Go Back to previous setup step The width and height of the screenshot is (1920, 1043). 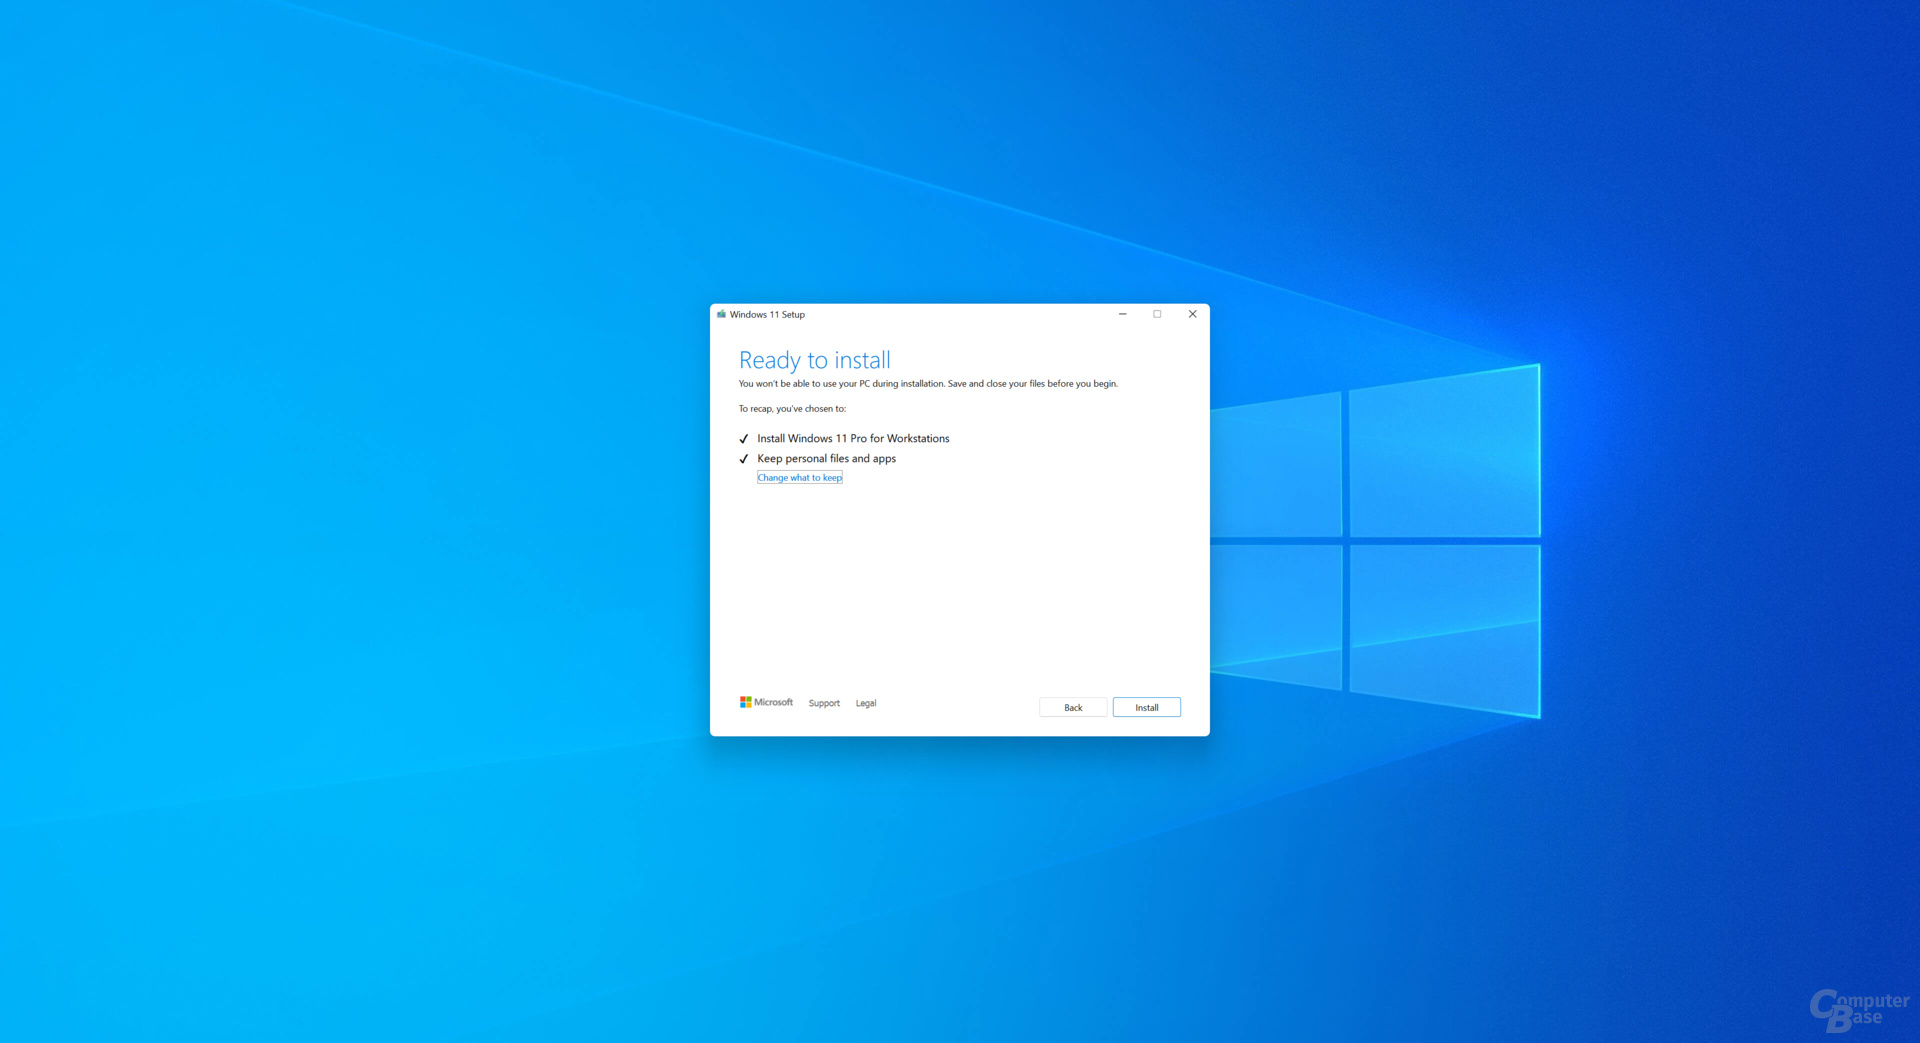[x=1073, y=707]
